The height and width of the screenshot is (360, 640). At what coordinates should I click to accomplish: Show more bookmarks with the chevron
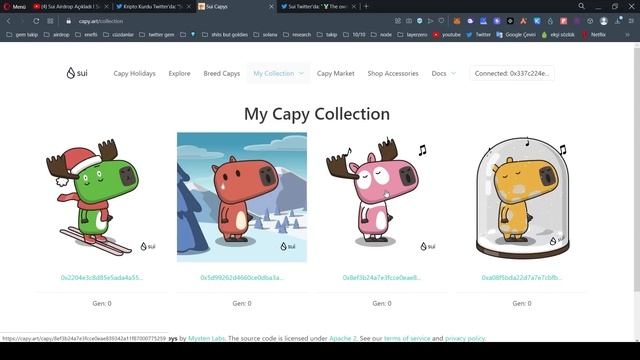[x=627, y=35]
